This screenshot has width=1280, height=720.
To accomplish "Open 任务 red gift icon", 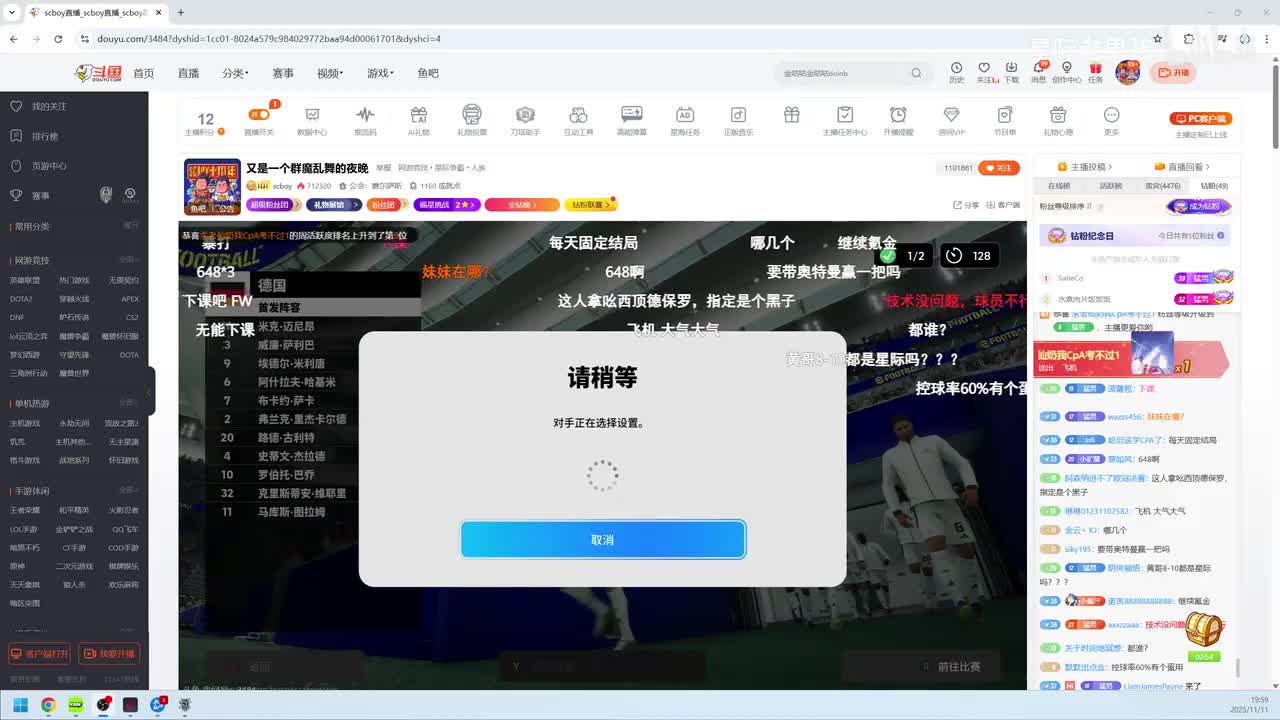I will [x=1096, y=68].
